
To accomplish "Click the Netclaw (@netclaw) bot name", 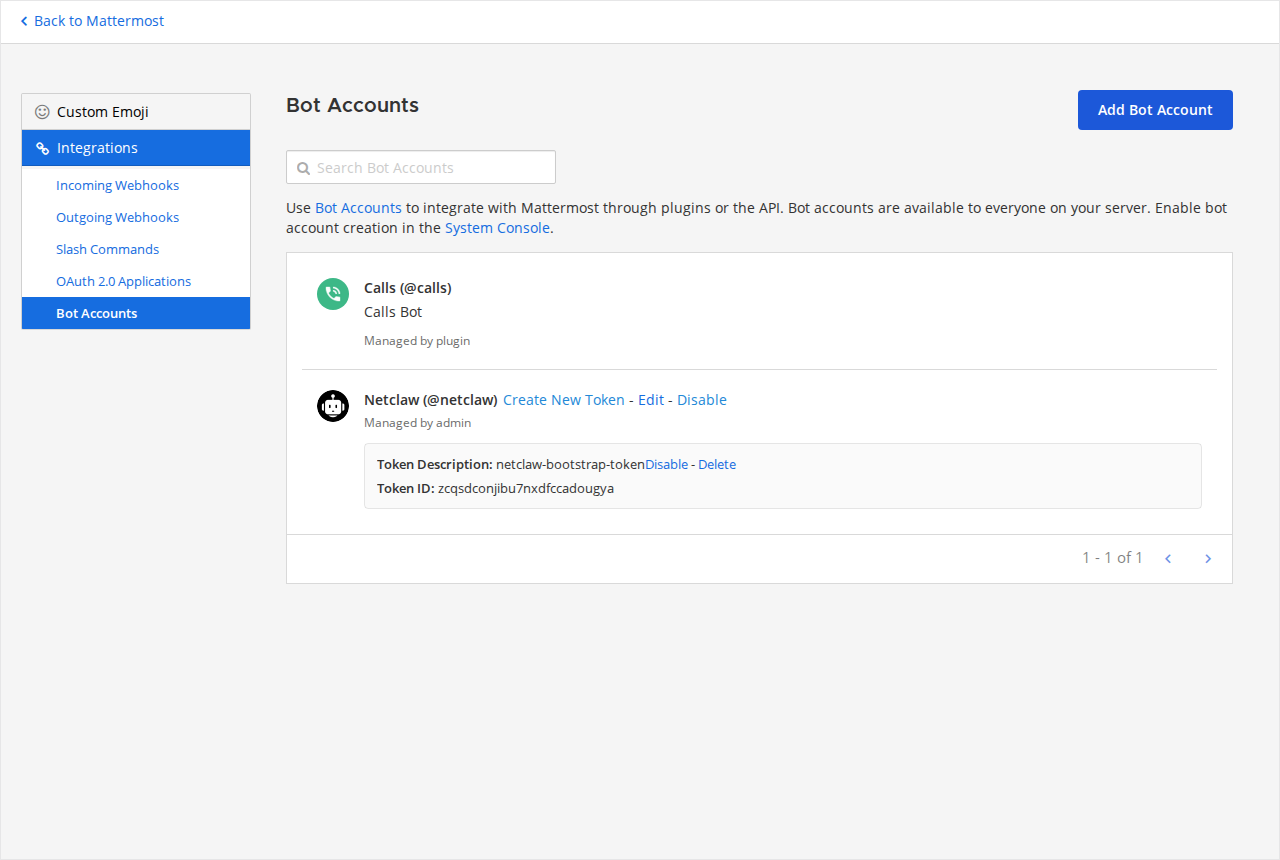I will 431,400.
